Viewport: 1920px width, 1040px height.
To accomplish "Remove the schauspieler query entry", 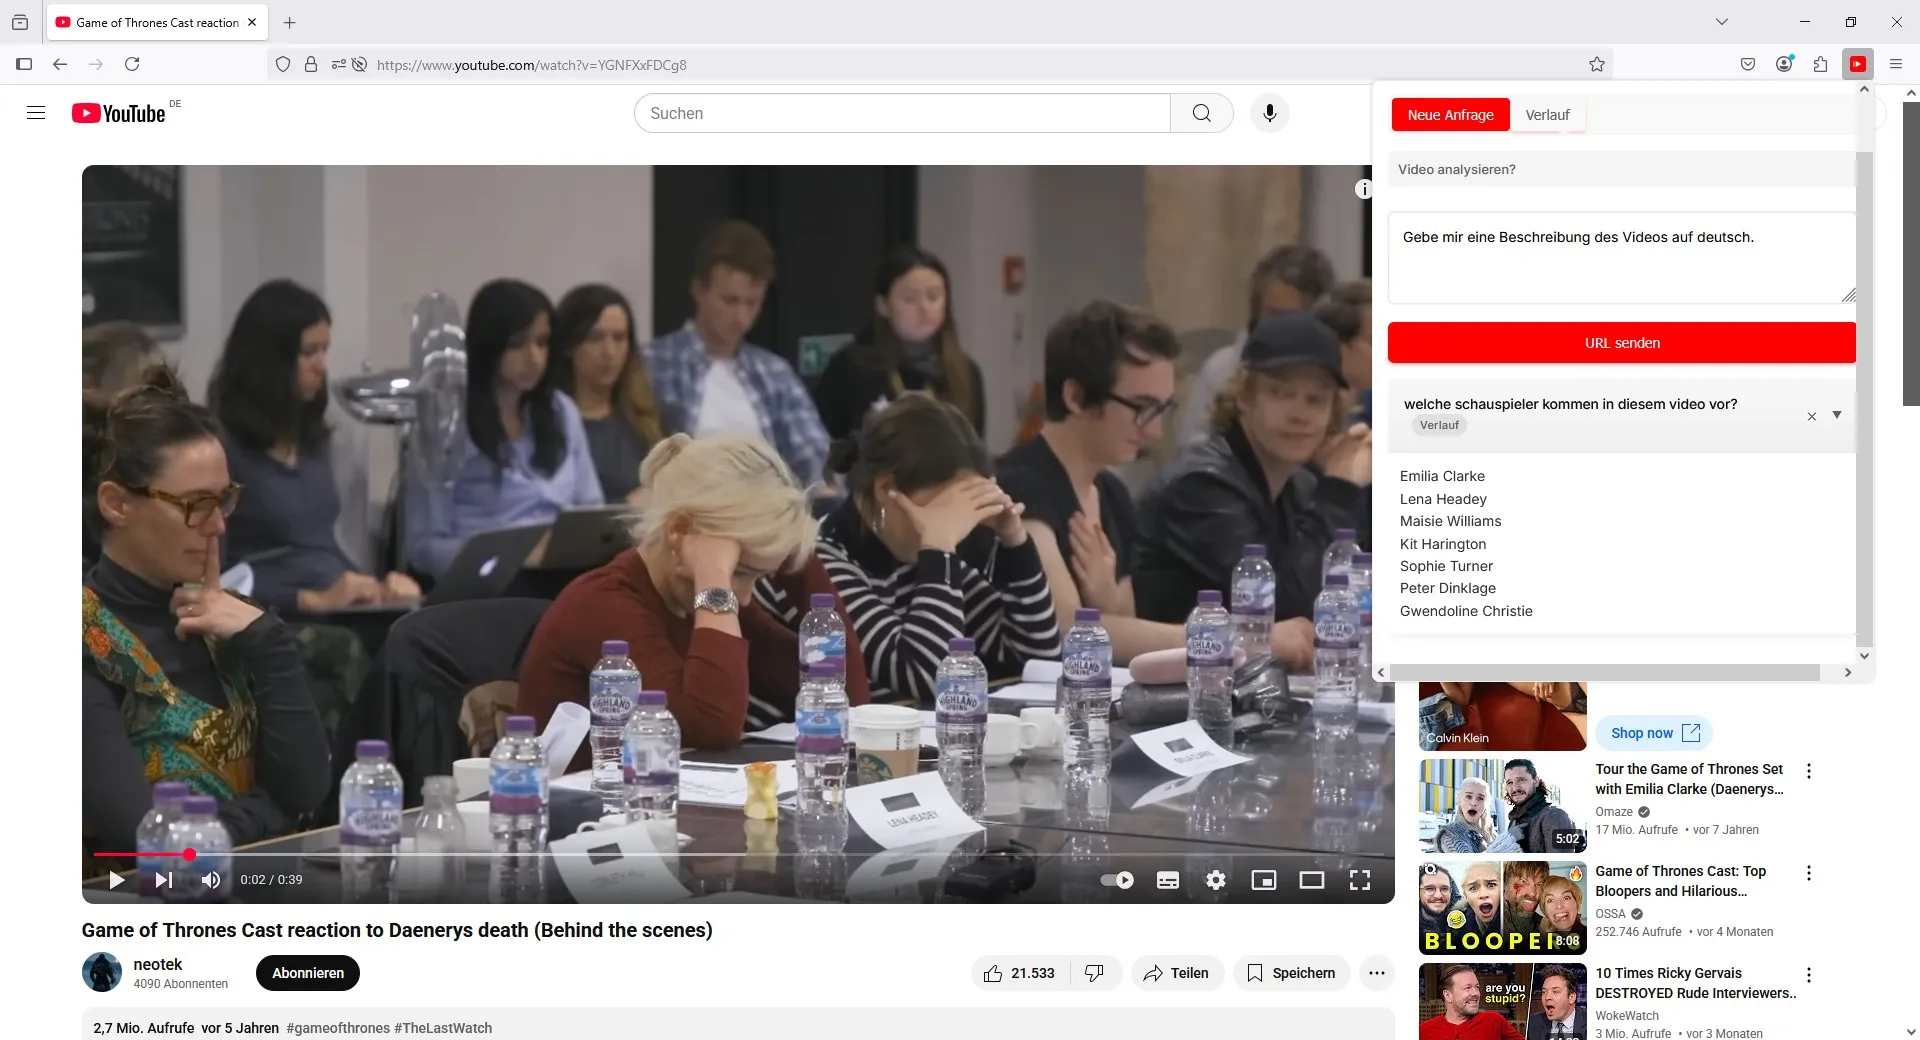I will (x=1811, y=416).
